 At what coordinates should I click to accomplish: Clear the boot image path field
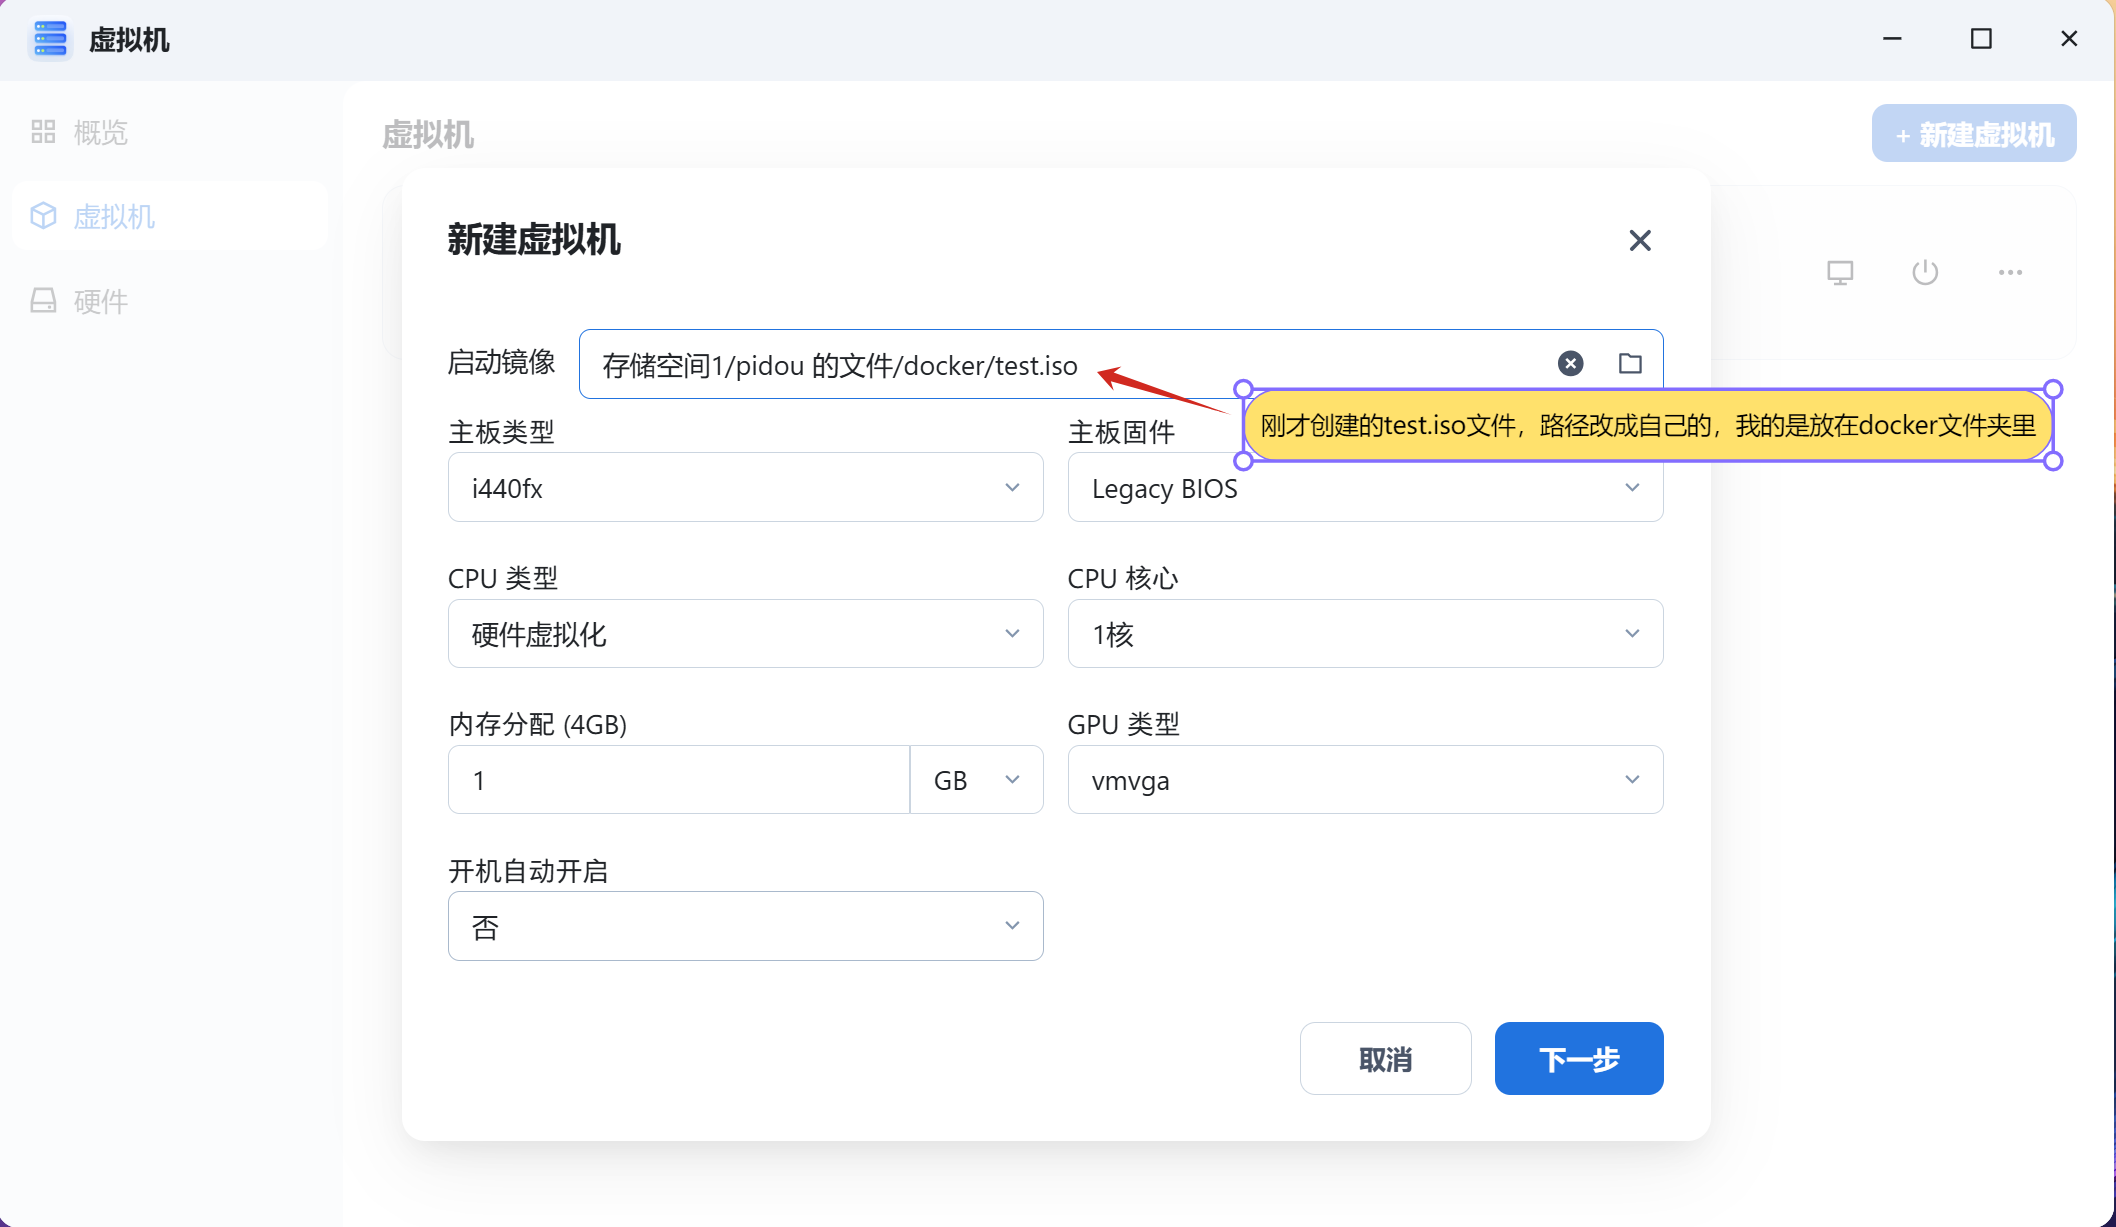point(1570,363)
